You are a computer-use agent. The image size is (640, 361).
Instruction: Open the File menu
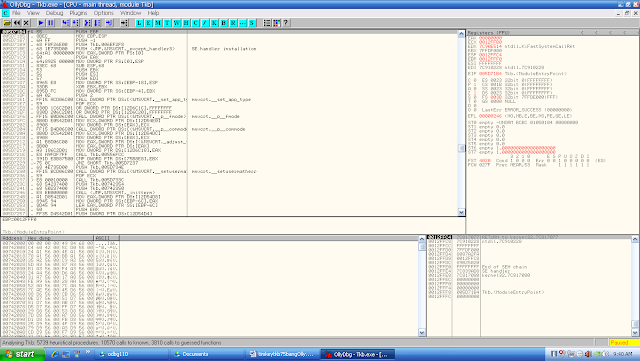coord(16,13)
